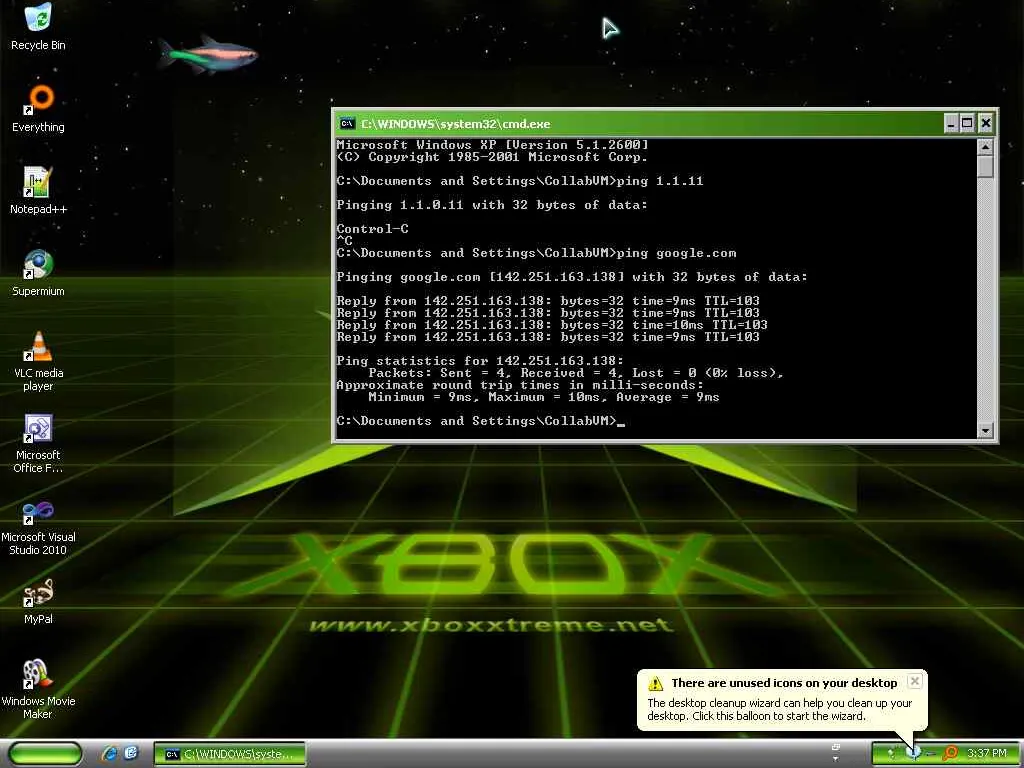The width and height of the screenshot is (1024, 768).
Task: Click the 'Pinging 1.1.0.11 with 32 bytes' line
Action: pos(492,205)
